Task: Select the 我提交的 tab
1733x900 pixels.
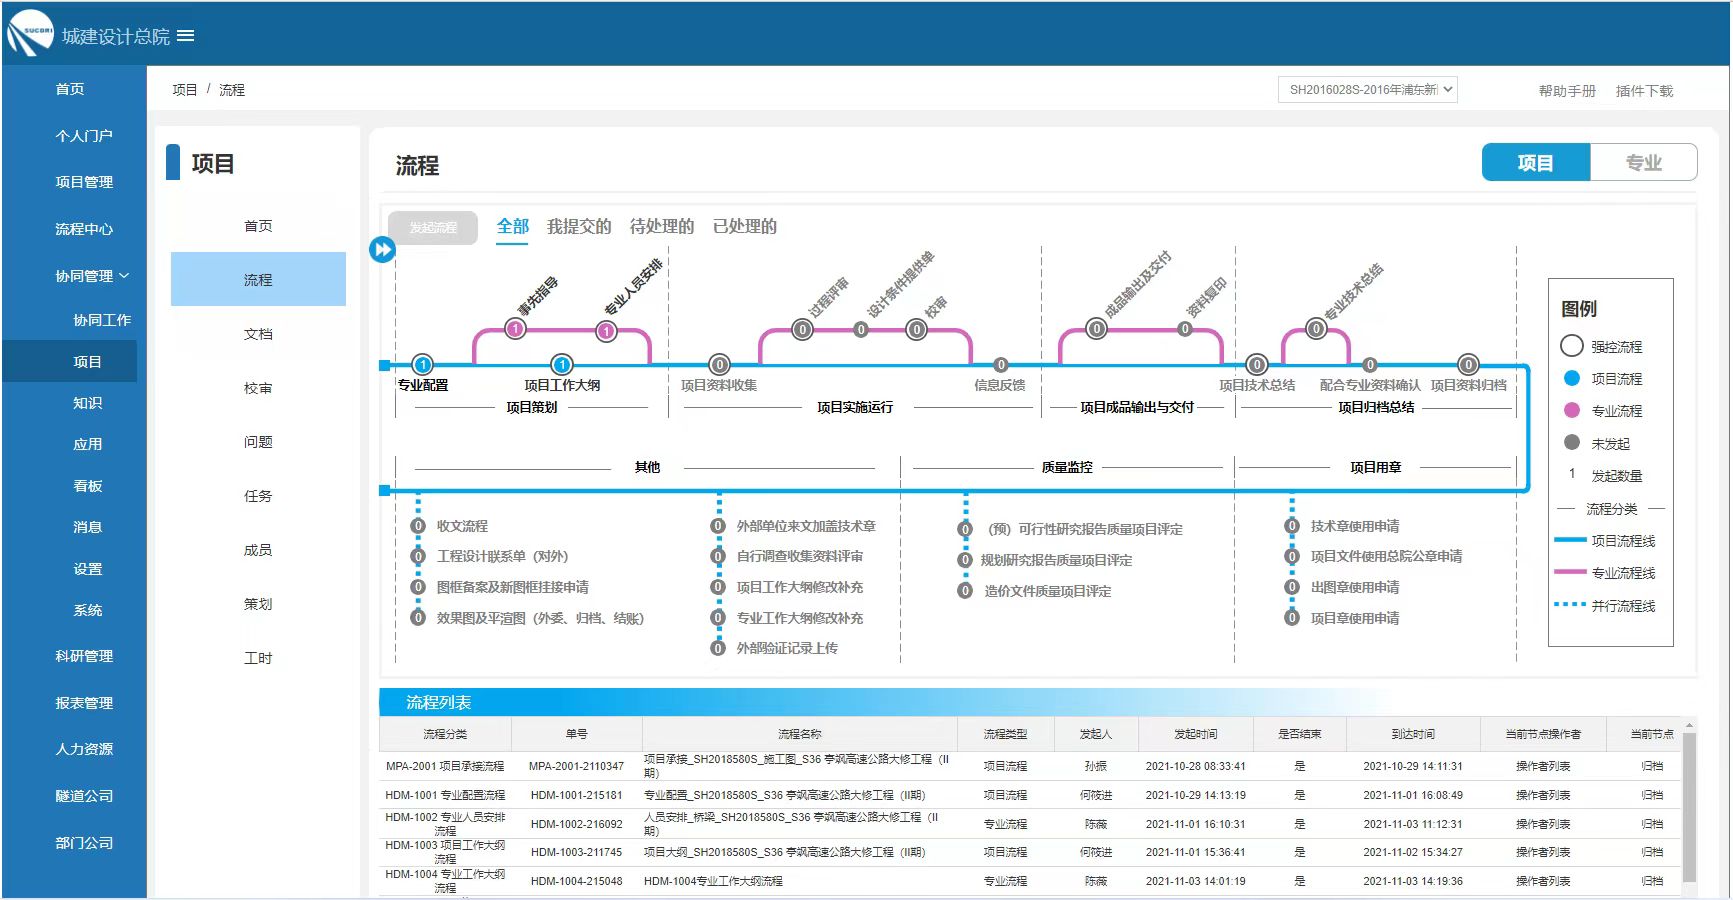Action: pyautogui.click(x=579, y=226)
